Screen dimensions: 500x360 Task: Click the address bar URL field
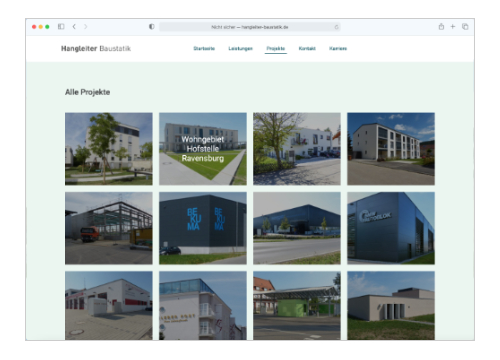250,27
